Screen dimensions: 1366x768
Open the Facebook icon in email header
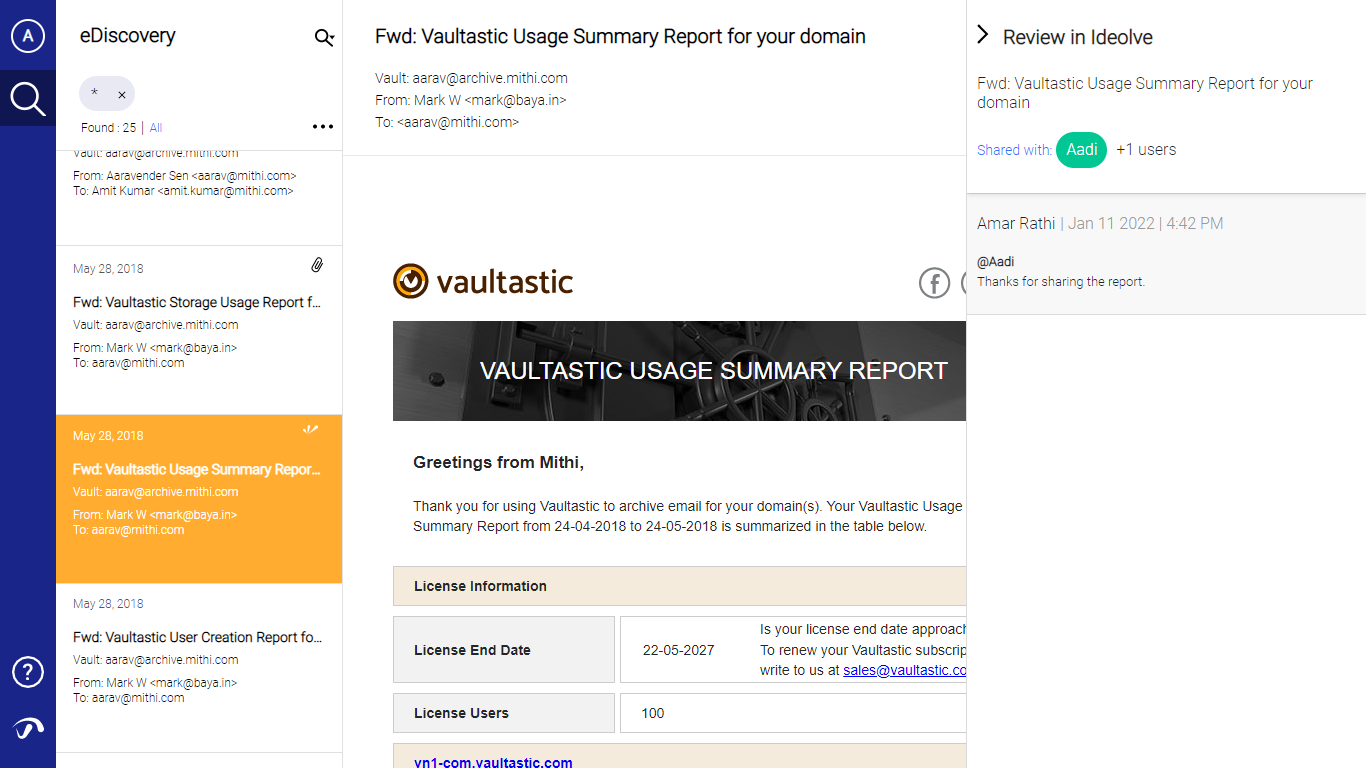click(x=934, y=283)
